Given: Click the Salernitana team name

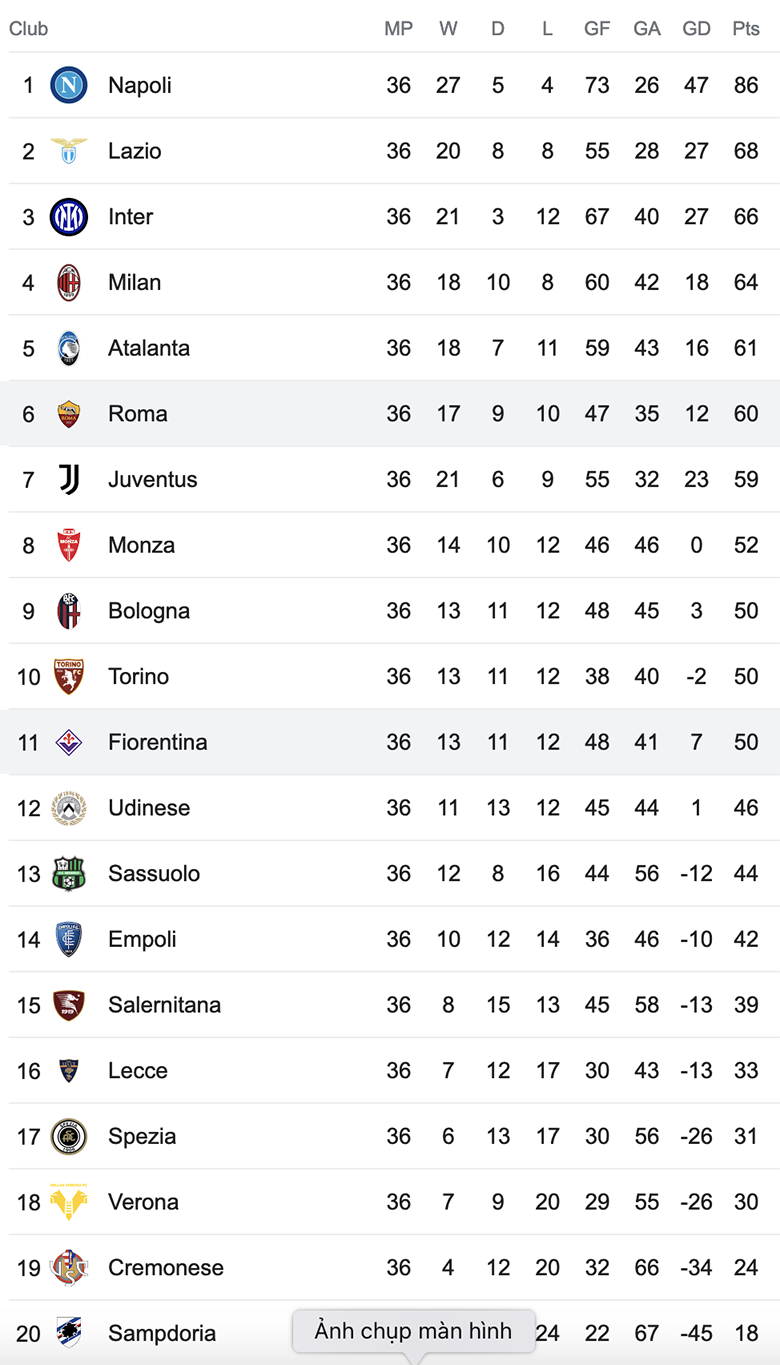Looking at the screenshot, I should pos(165,1005).
